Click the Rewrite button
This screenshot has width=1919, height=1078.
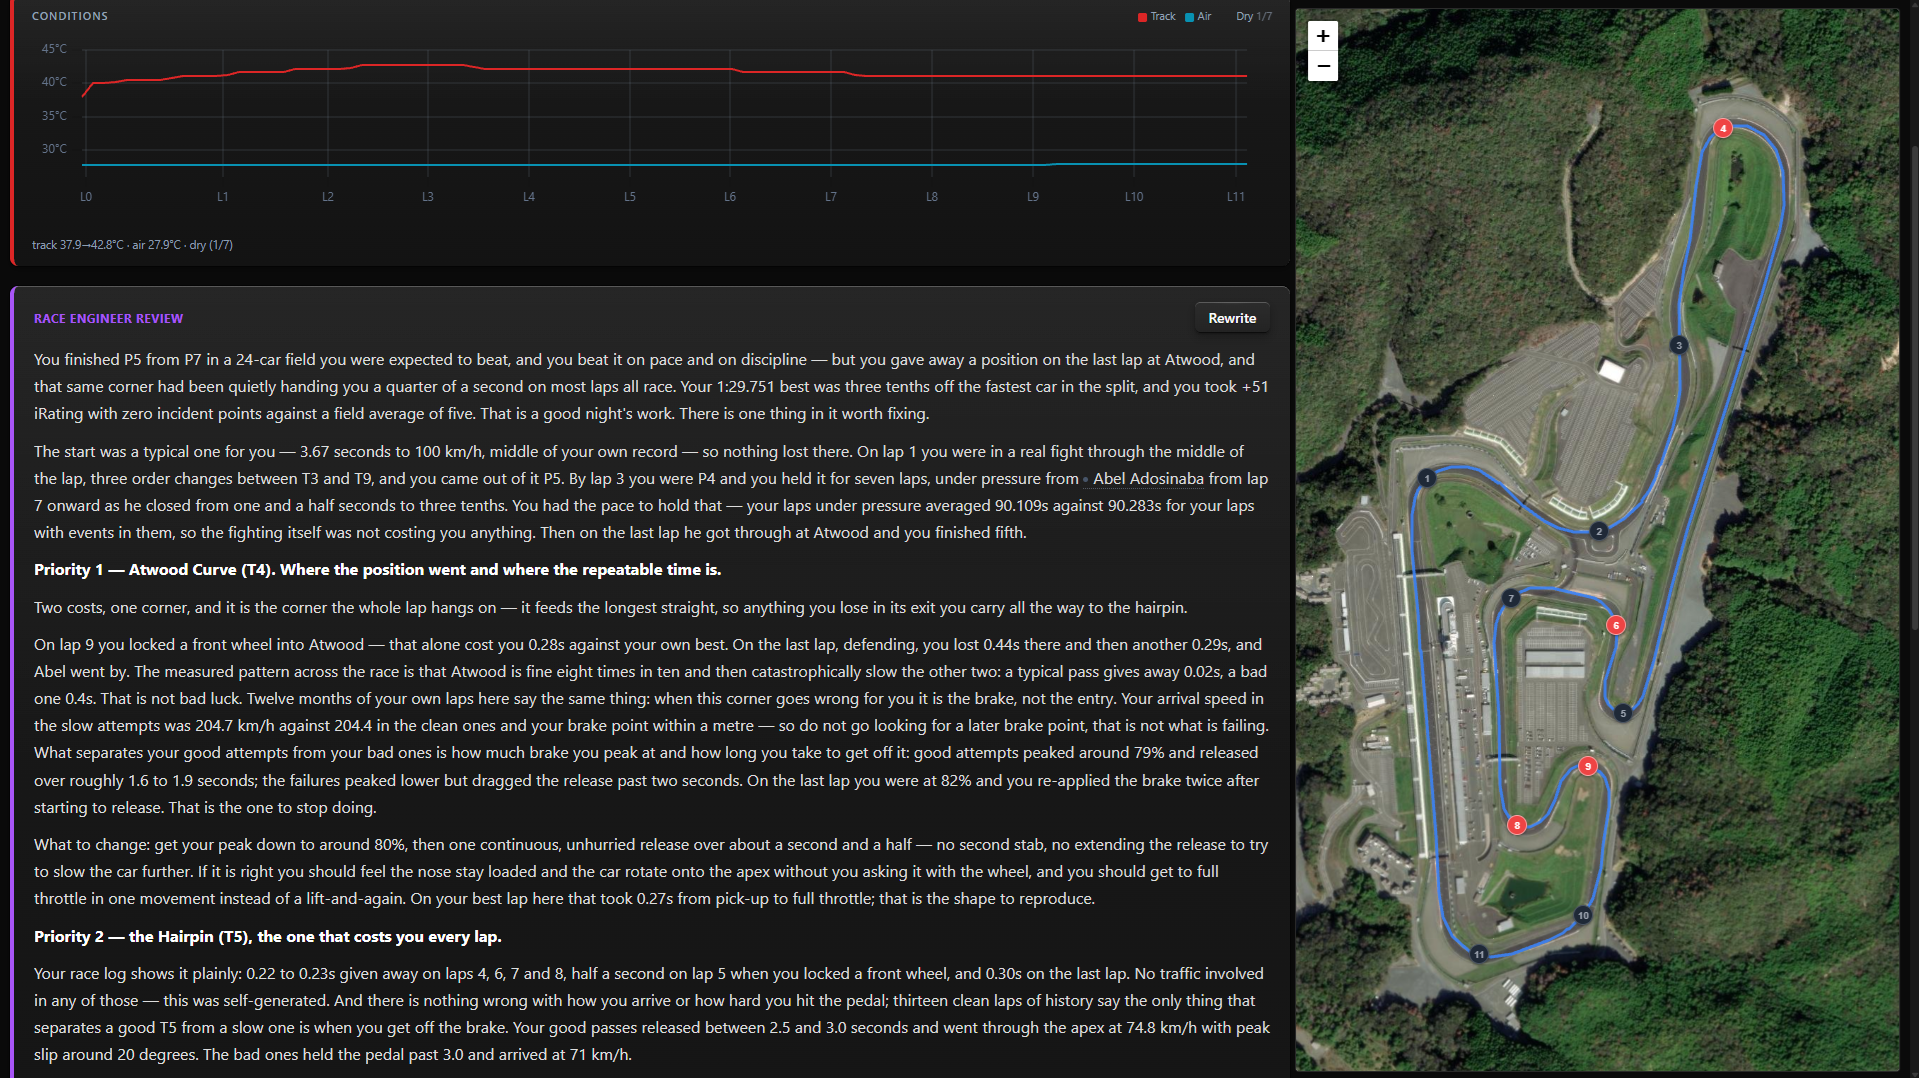pyautogui.click(x=1232, y=318)
